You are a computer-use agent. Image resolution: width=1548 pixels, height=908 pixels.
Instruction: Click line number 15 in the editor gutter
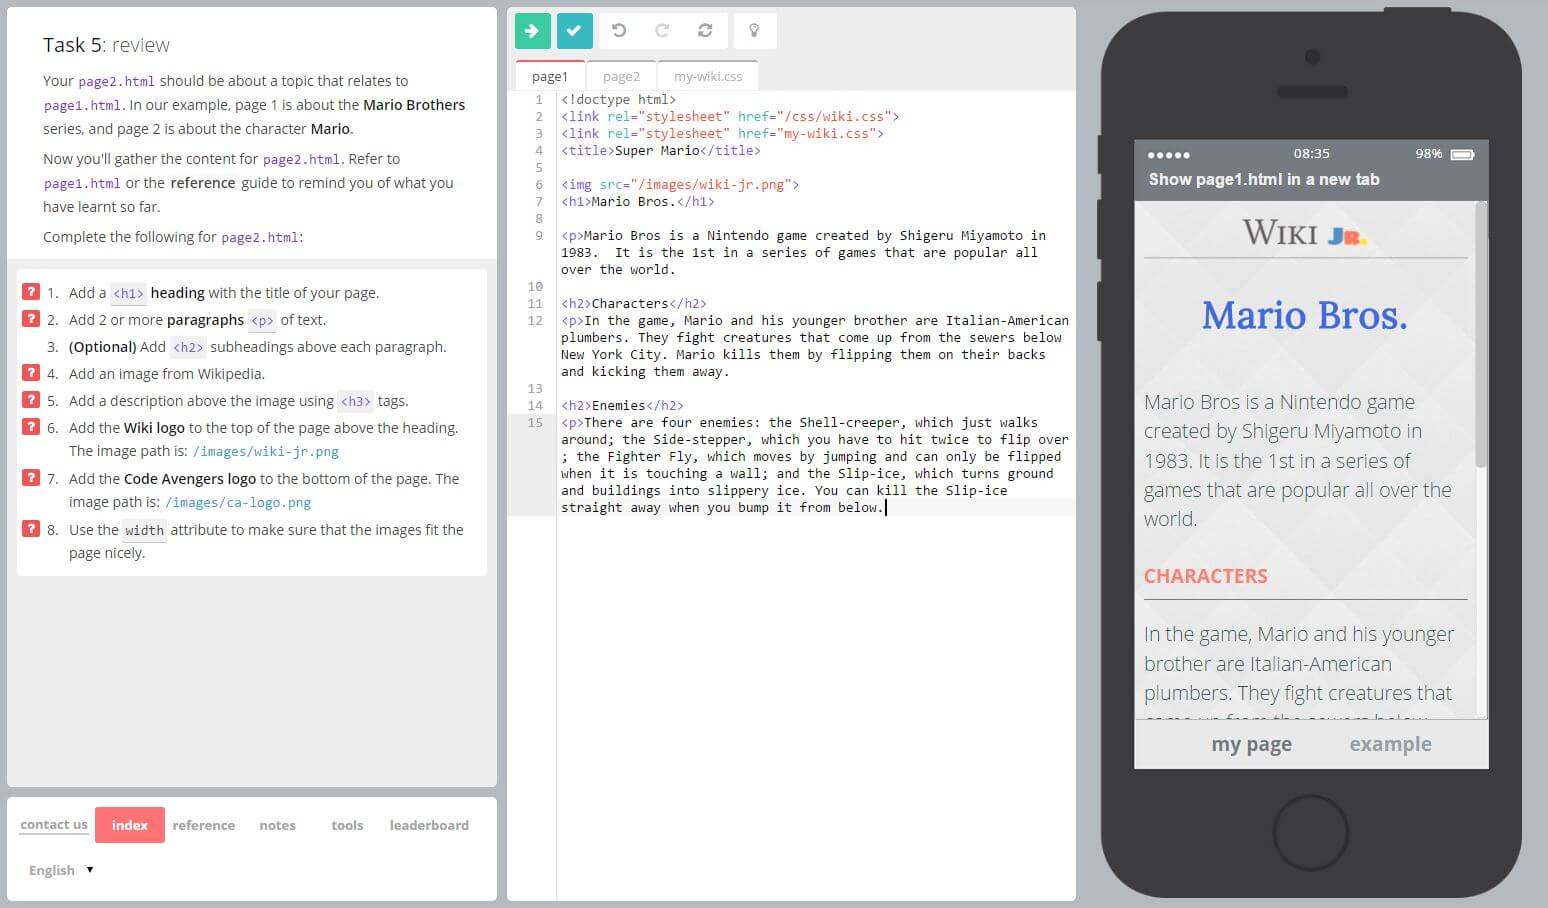[x=535, y=422]
